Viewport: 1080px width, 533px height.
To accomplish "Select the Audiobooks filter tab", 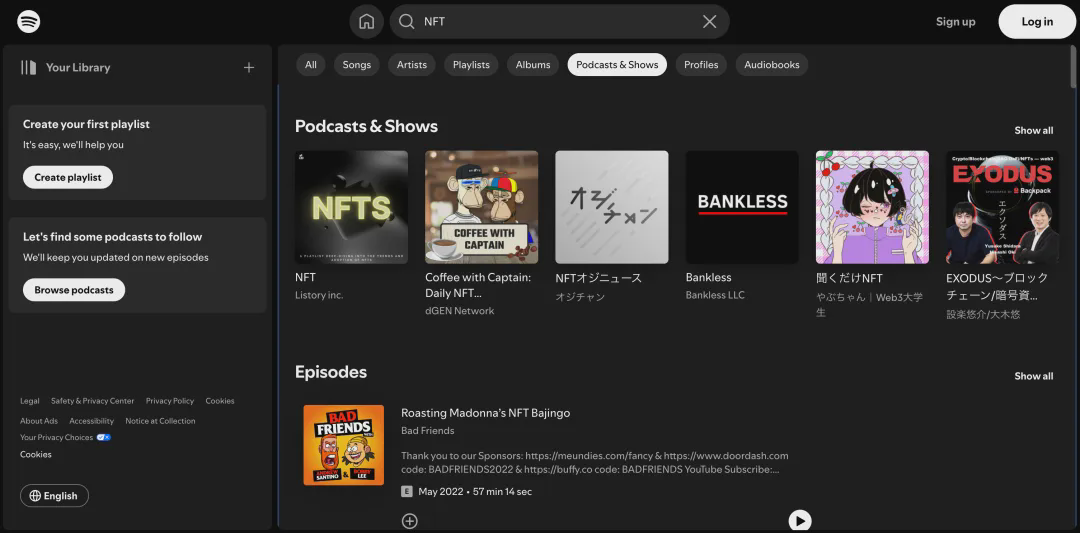I will pyautogui.click(x=771, y=65).
